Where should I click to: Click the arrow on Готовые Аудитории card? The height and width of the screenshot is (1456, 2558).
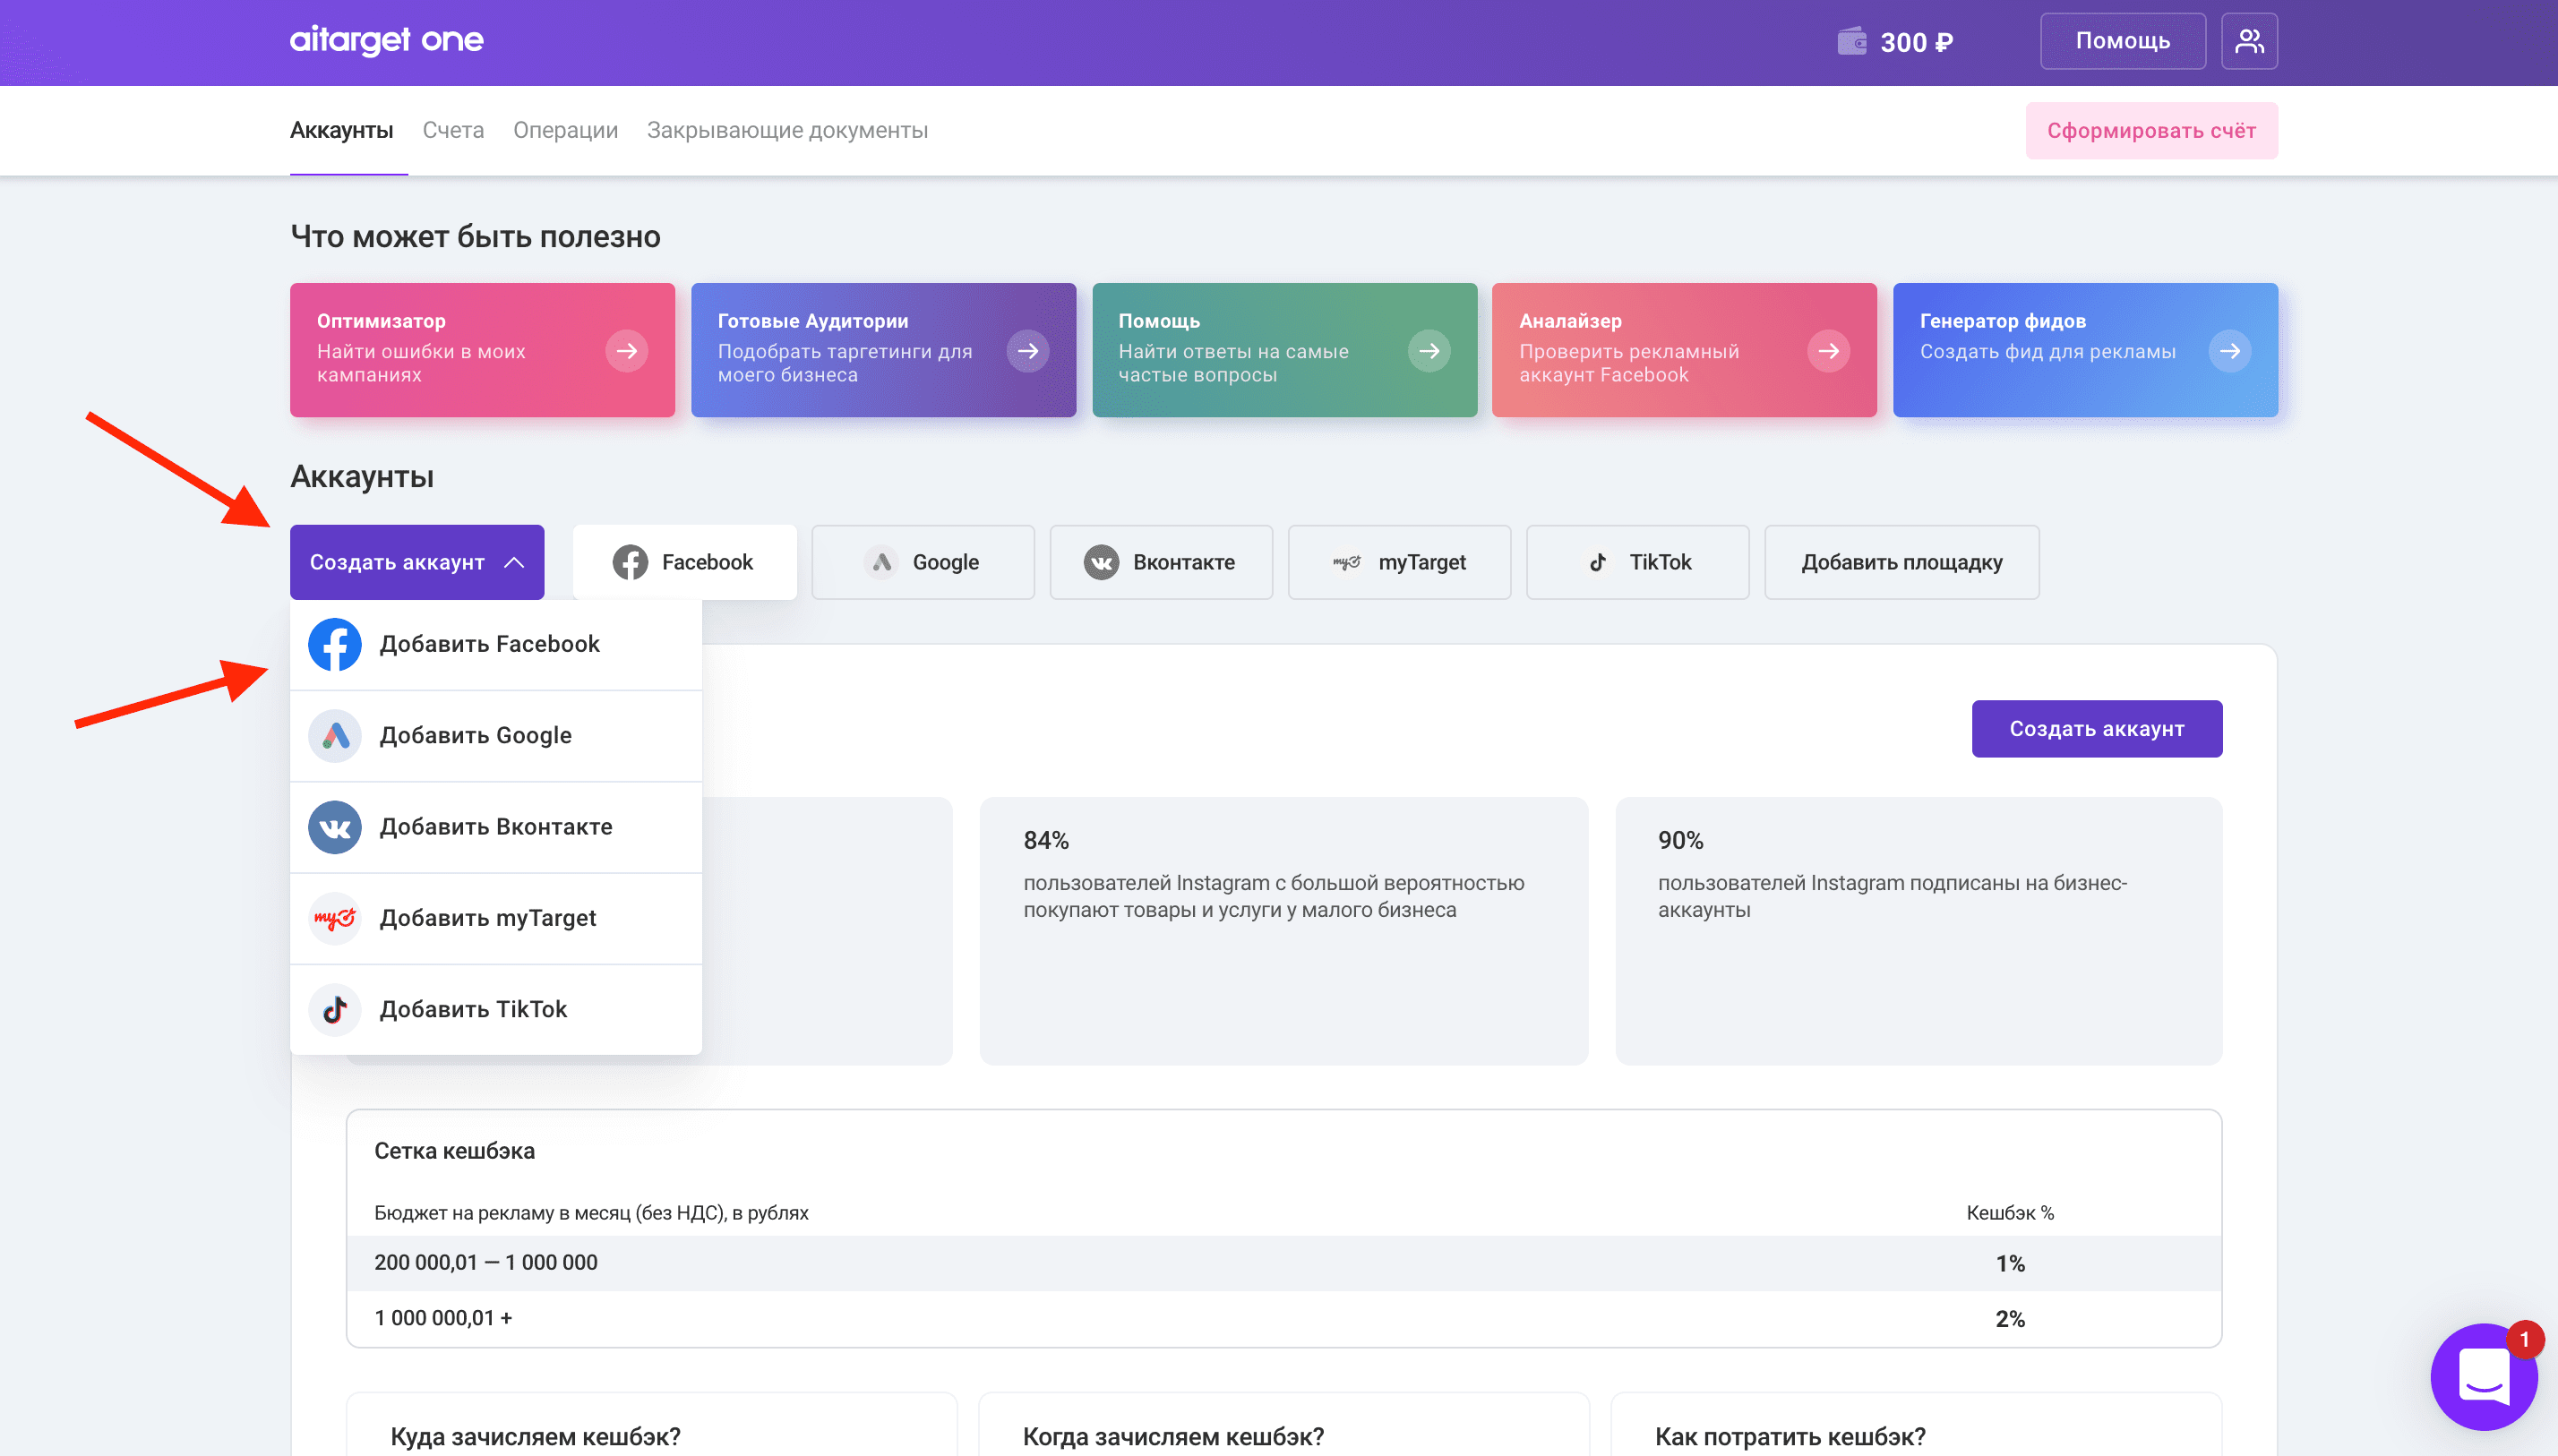(1028, 351)
